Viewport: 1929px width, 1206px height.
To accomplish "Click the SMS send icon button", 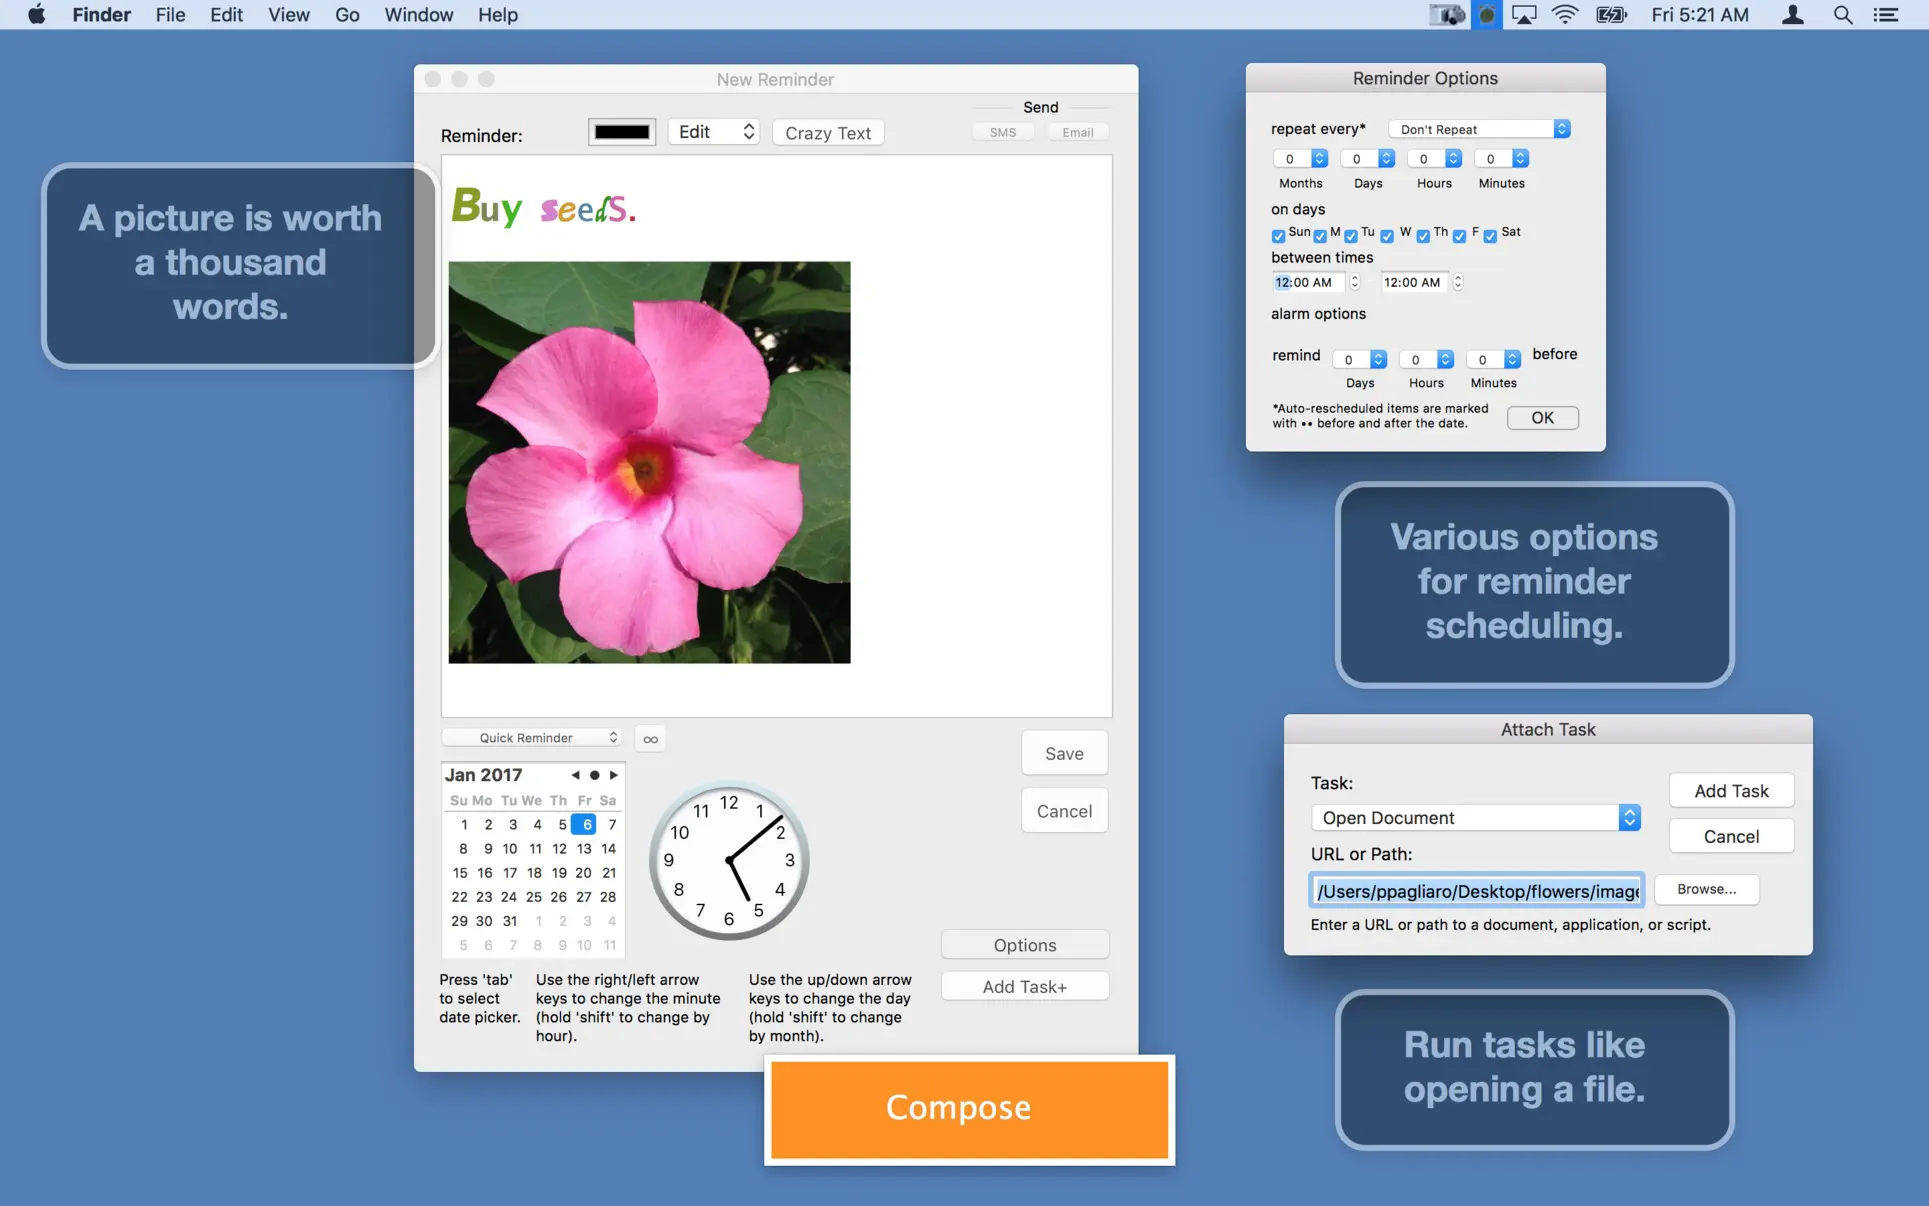I will click(1001, 131).
